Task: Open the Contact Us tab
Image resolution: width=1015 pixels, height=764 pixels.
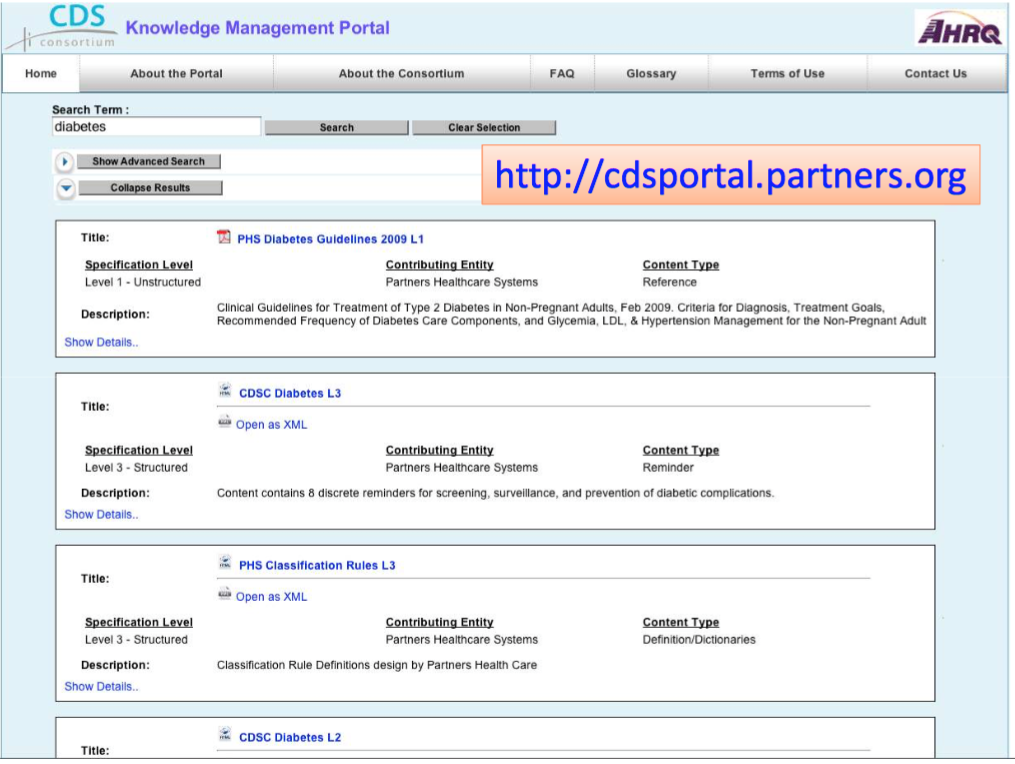Action: click(x=935, y=74)
